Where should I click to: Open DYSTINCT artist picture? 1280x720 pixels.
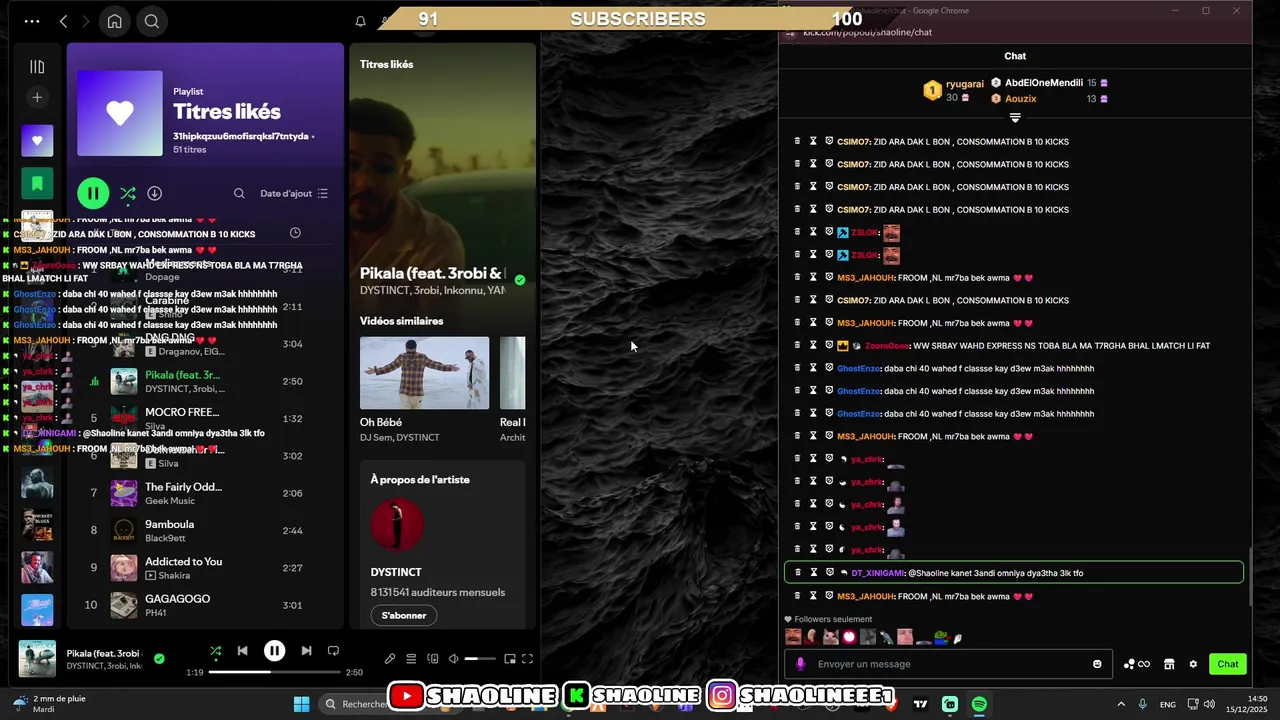397,525
